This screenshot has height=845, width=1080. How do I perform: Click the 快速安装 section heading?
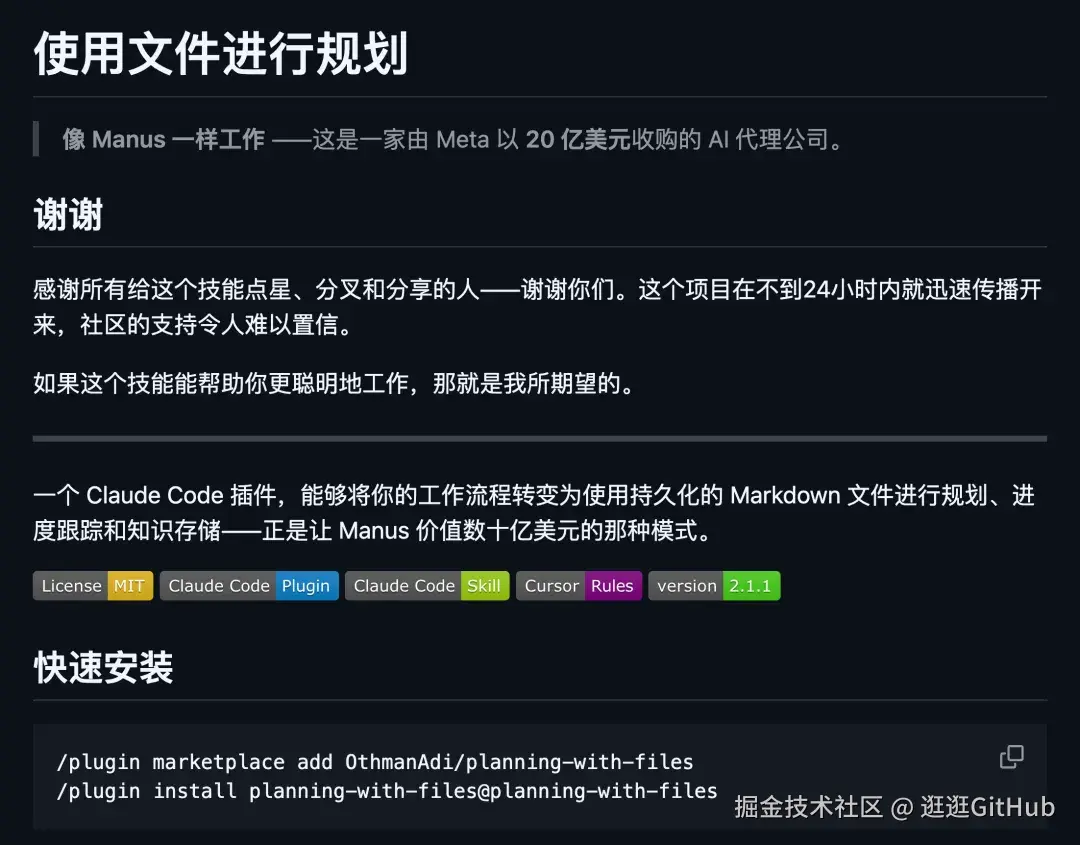pos(105,668)
